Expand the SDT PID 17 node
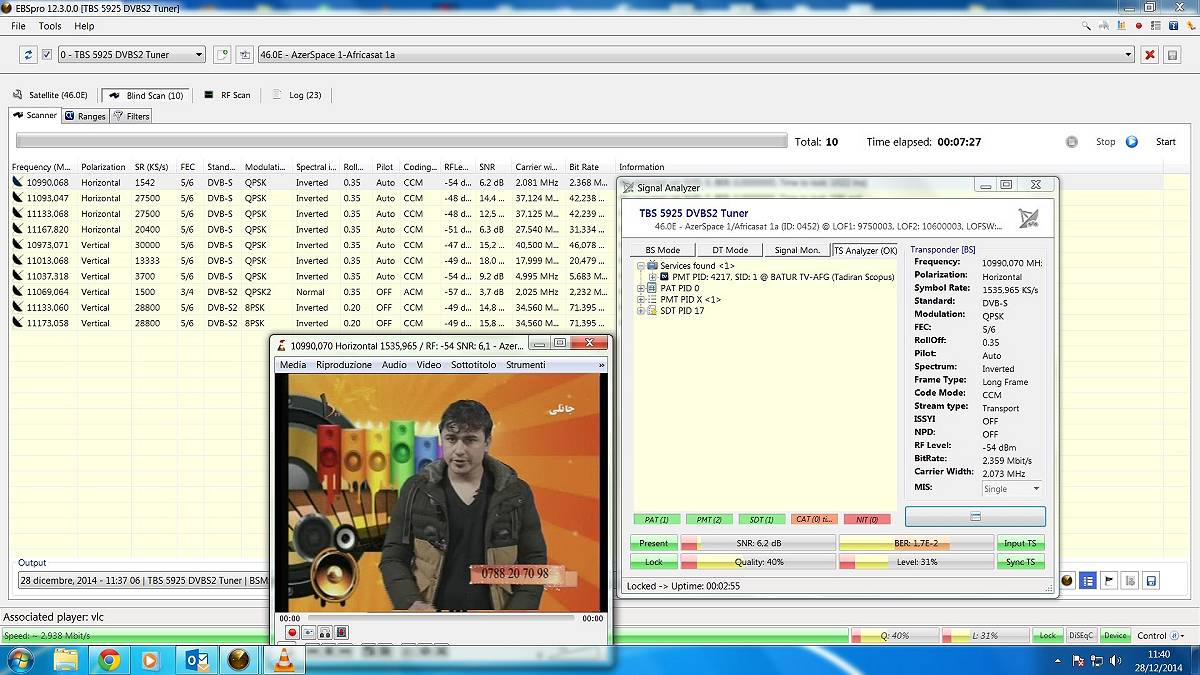The width and height of the screenshot is (1200, 675). (x=639, y=311)
